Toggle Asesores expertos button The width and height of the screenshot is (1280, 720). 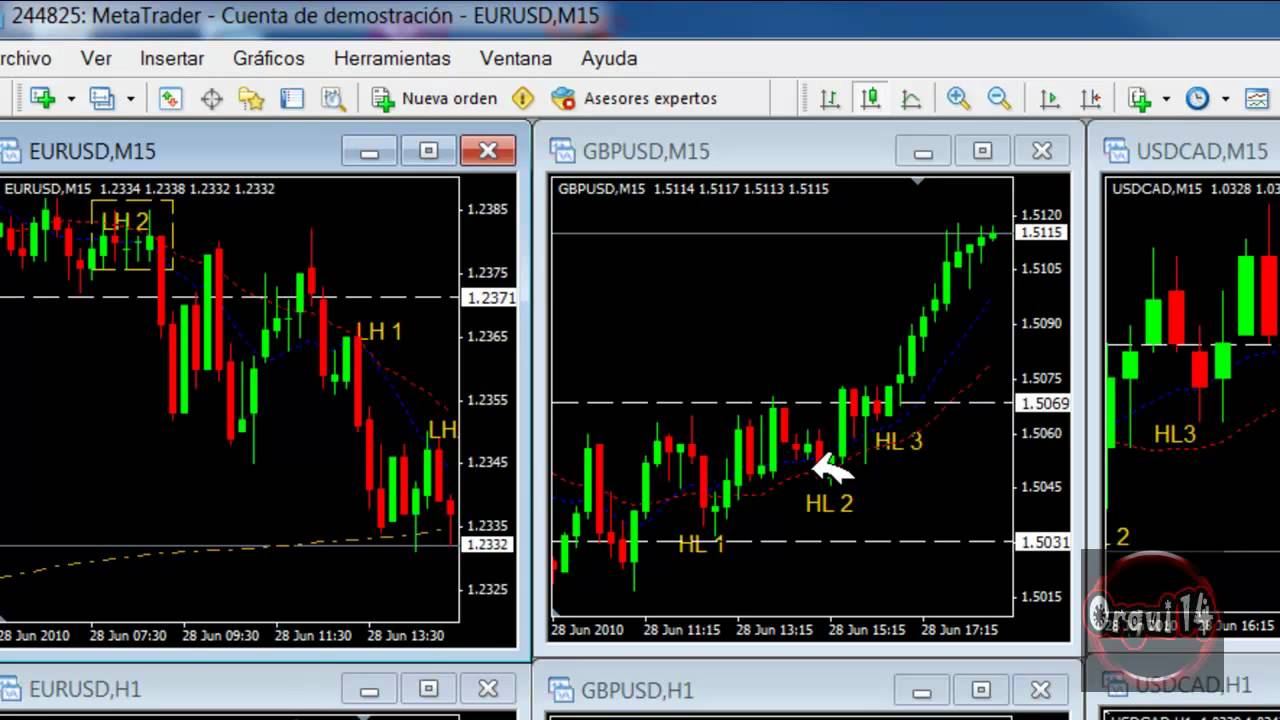click(634, 98)
